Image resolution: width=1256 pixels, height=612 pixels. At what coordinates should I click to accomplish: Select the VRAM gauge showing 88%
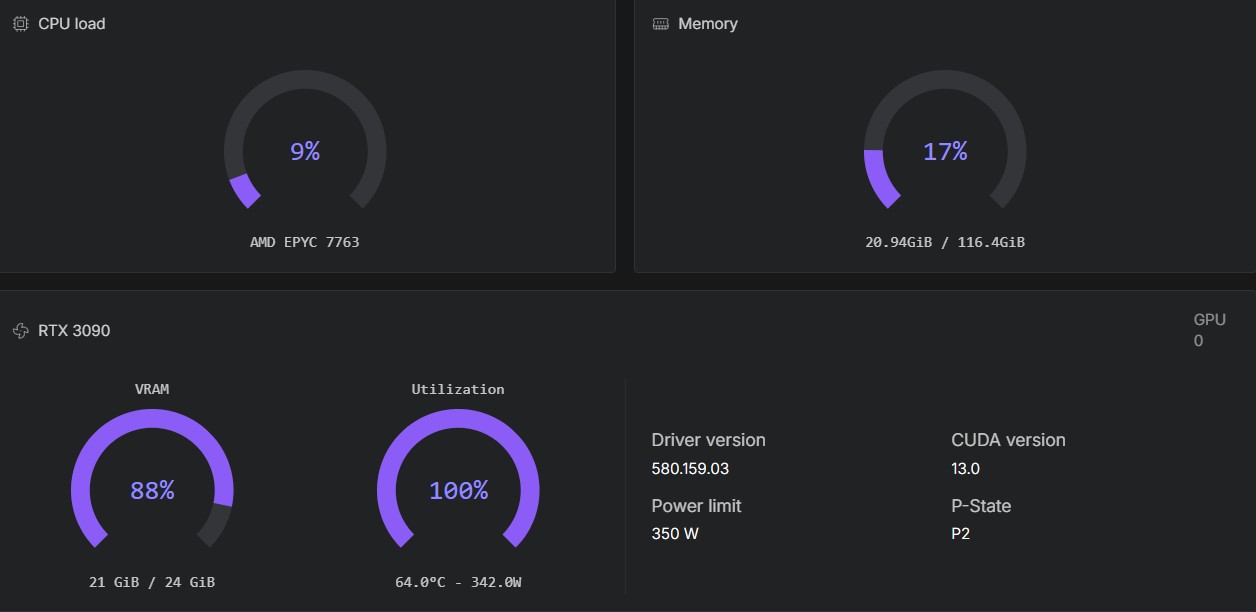[152, 480]
